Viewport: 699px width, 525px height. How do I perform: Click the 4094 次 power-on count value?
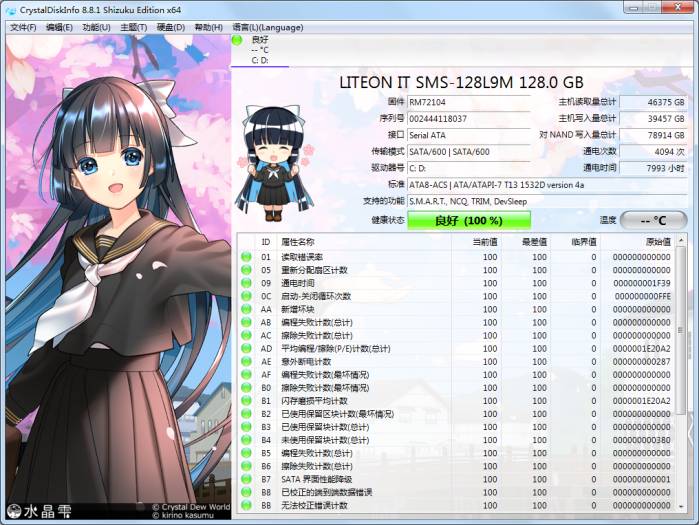654,152
